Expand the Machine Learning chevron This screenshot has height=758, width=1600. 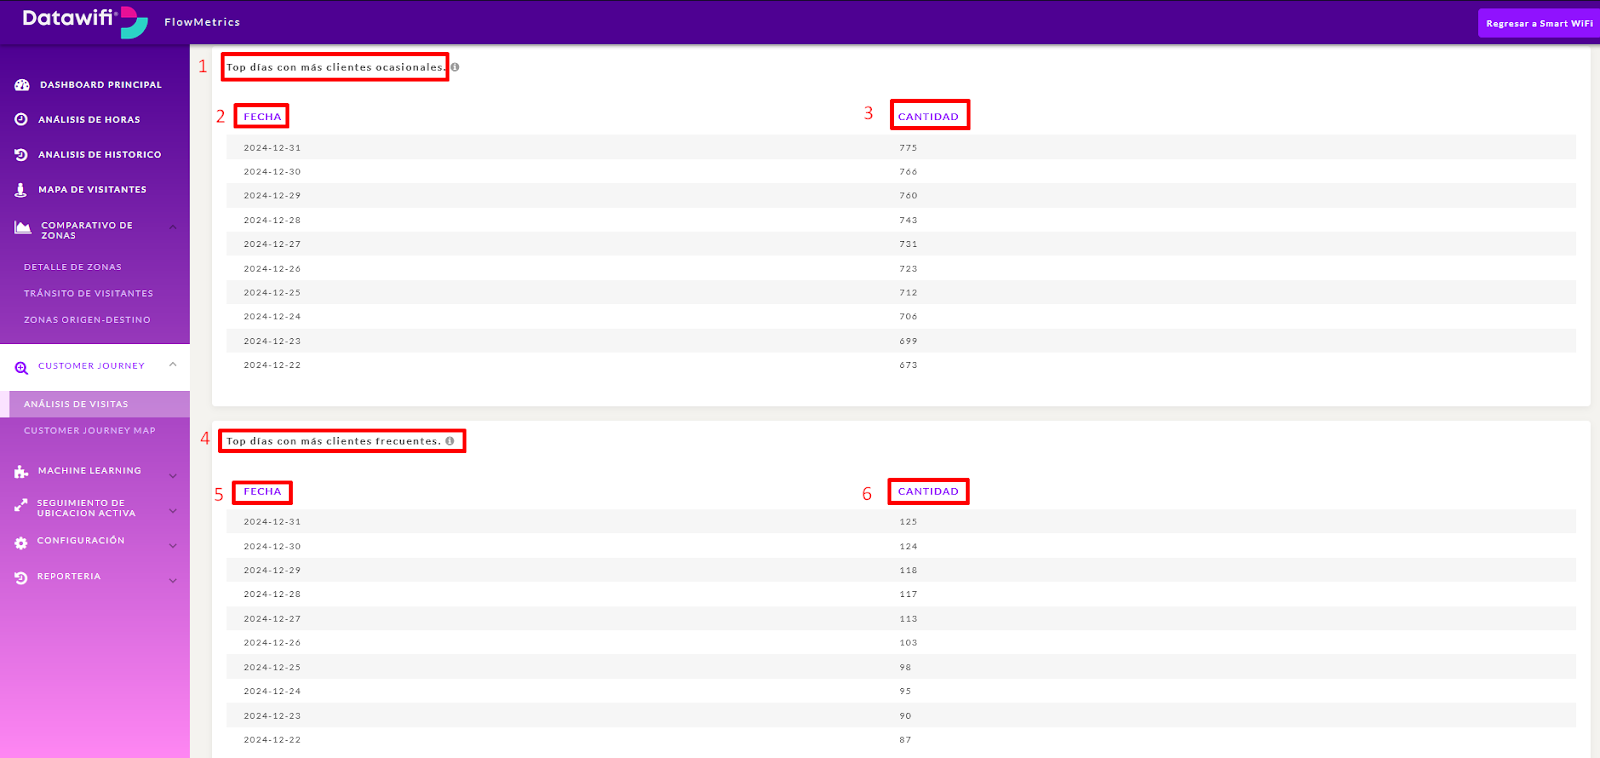[173, 476]
